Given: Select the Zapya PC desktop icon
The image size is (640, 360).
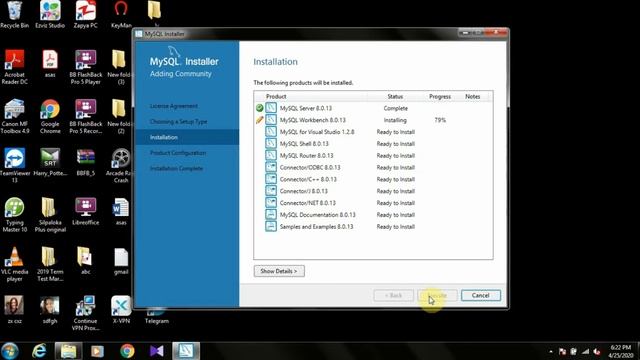Looking at the screenshot, I should click(86, 15).
